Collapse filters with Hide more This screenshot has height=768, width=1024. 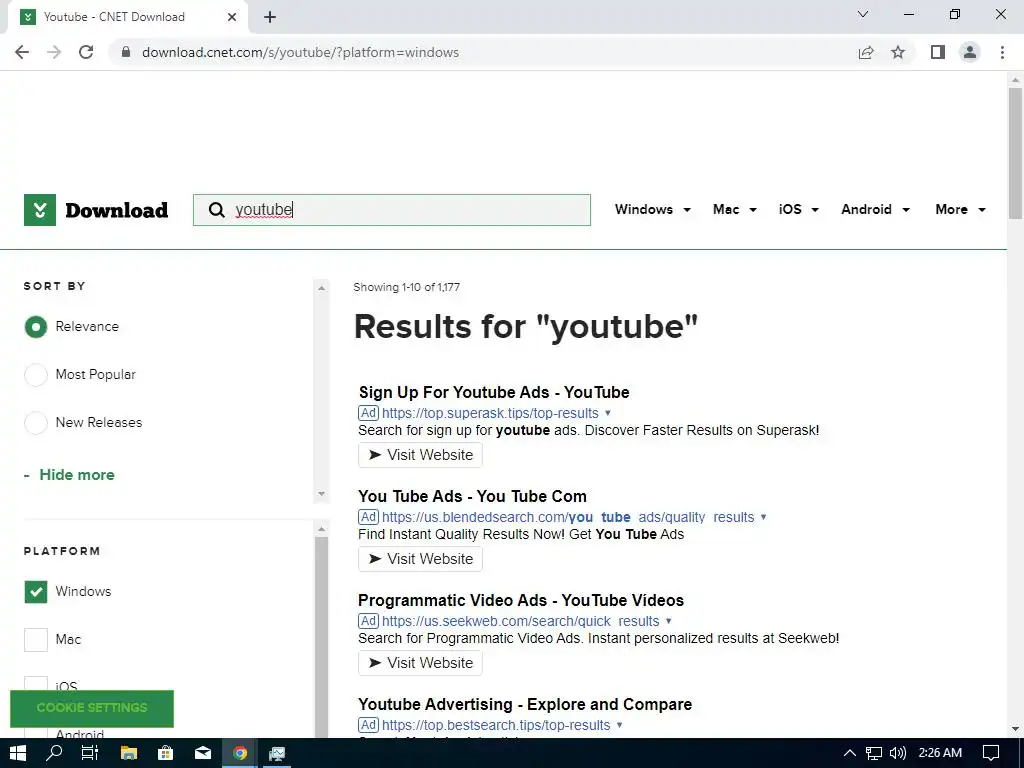pos(76,475)
